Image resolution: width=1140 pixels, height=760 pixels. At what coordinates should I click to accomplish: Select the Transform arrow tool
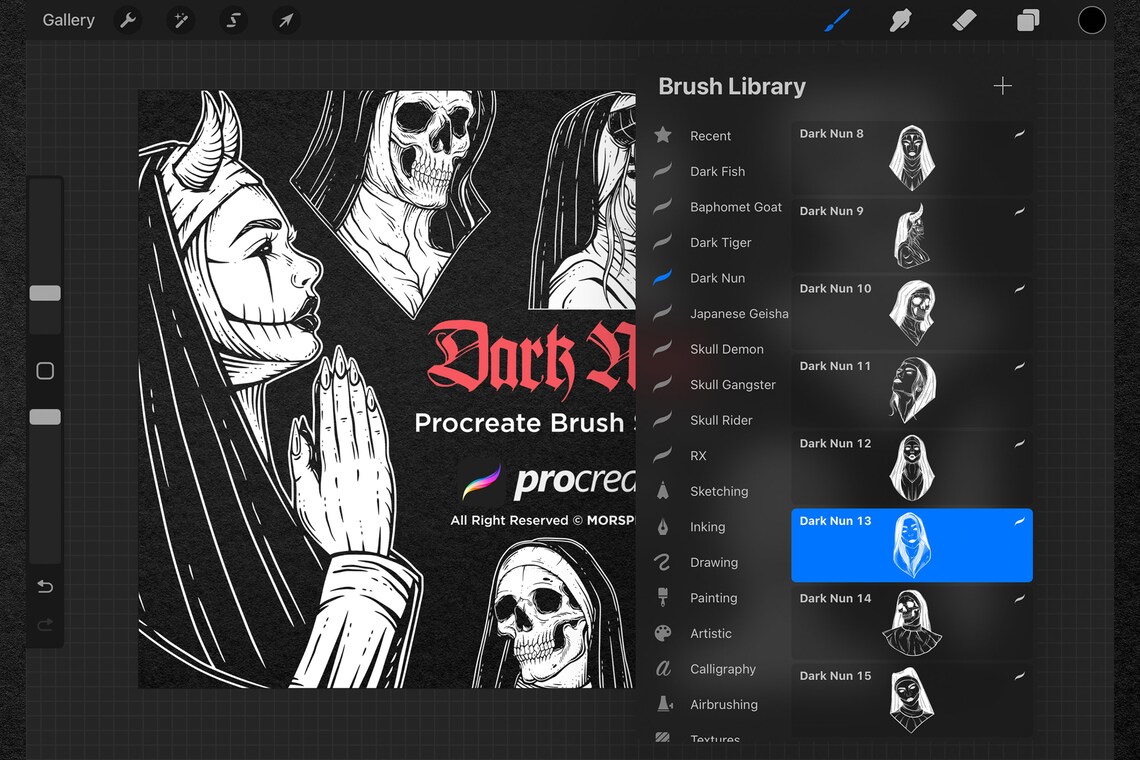[x=286, y=20]
